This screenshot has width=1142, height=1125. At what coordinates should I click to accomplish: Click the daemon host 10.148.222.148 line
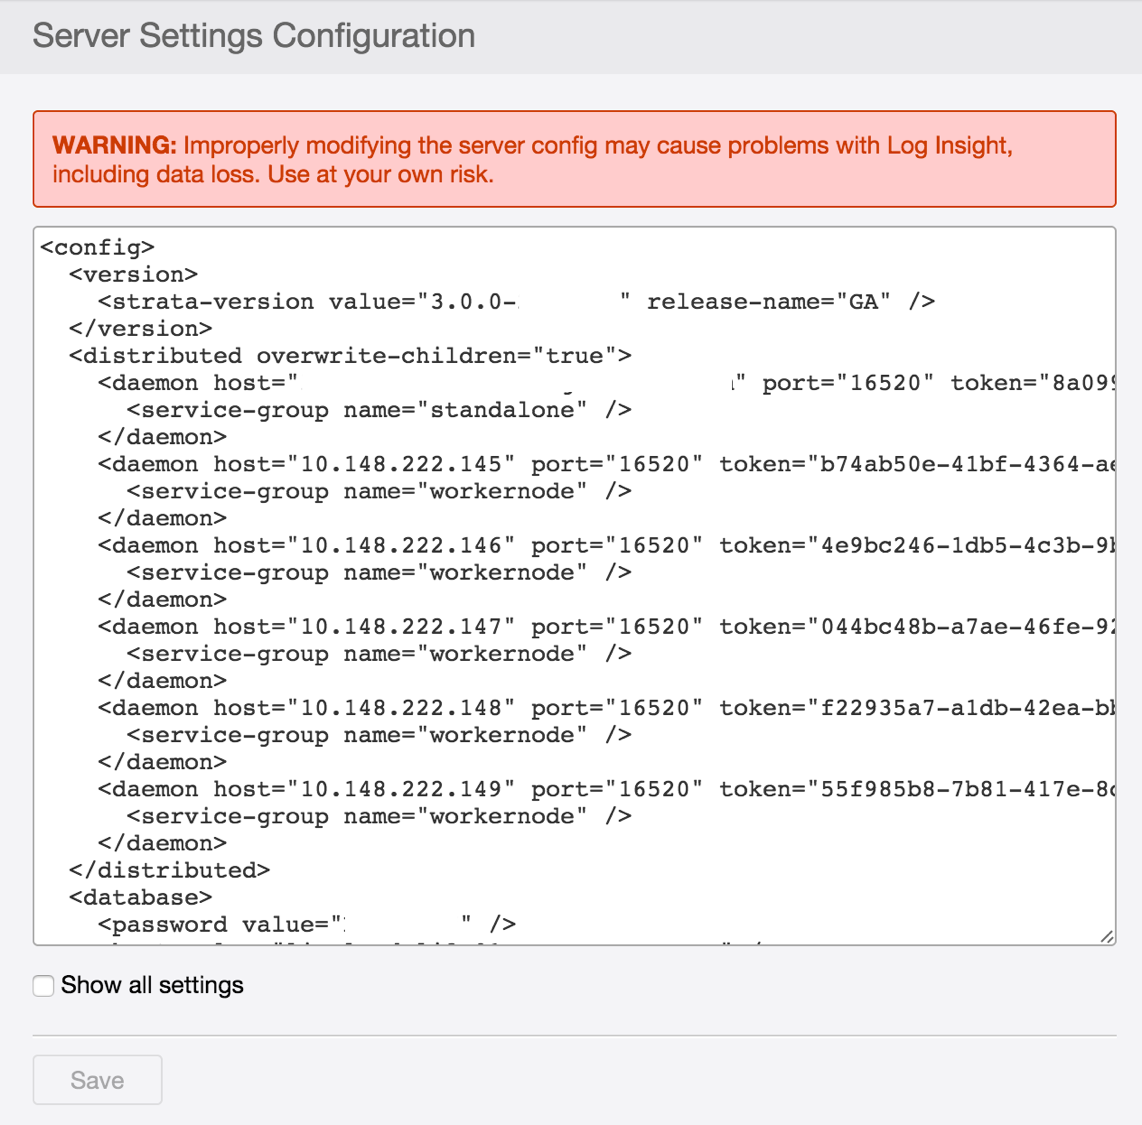400,708
